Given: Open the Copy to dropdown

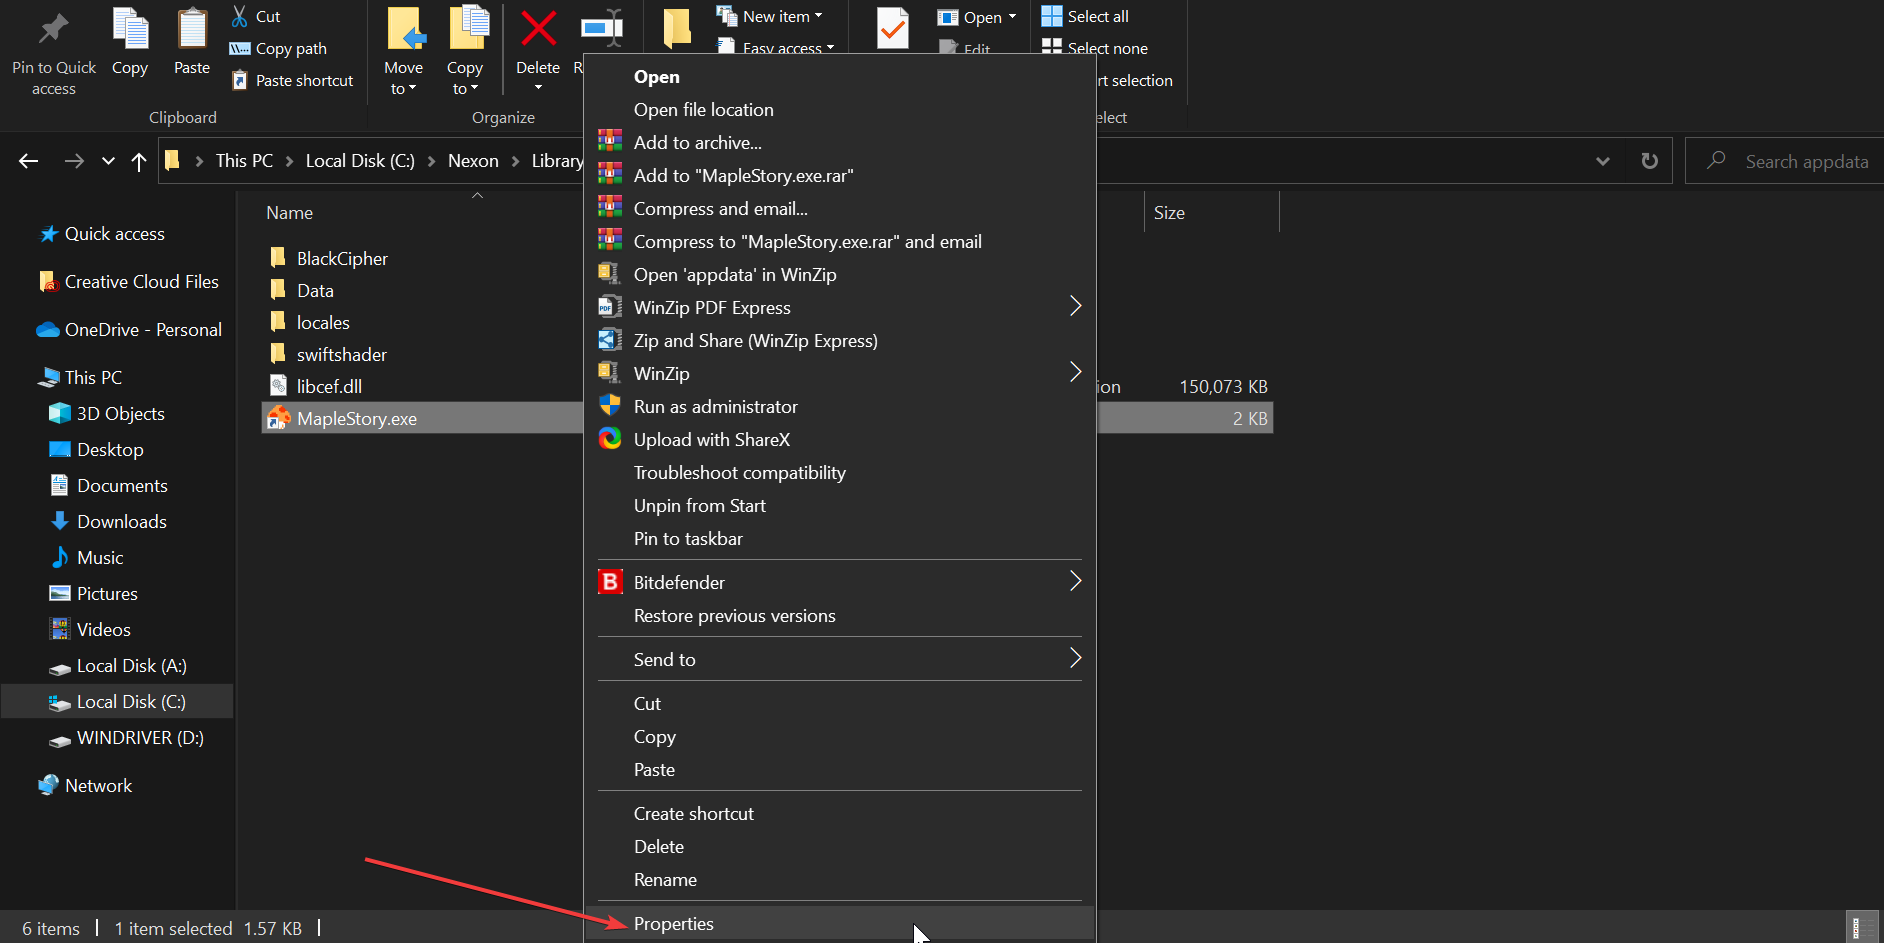Looking at the screenshot, I should coord(465,78).
